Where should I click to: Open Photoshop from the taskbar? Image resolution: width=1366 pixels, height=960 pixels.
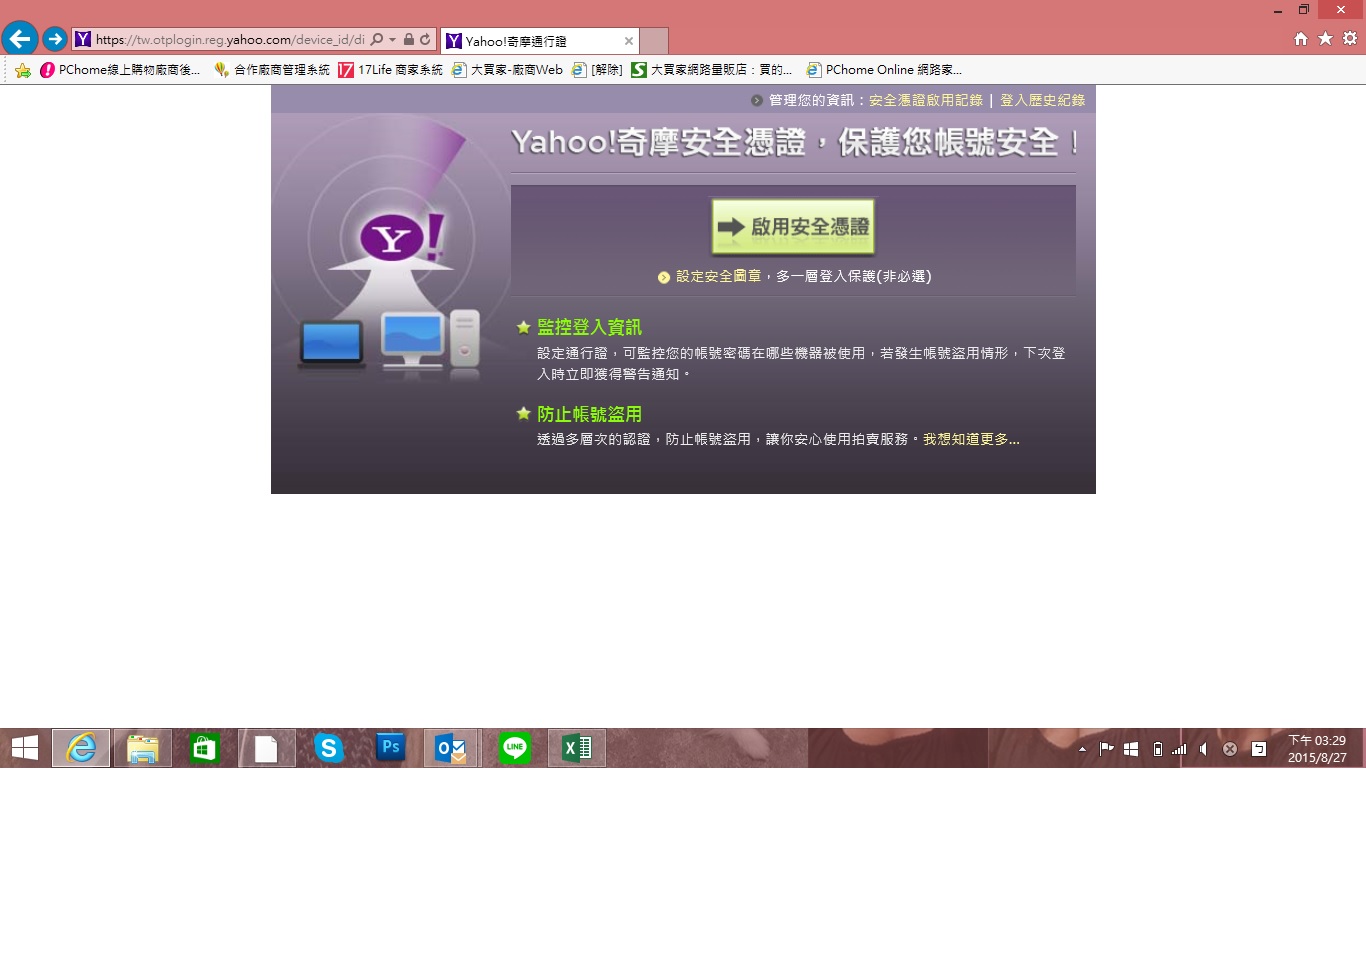(390, 748)
